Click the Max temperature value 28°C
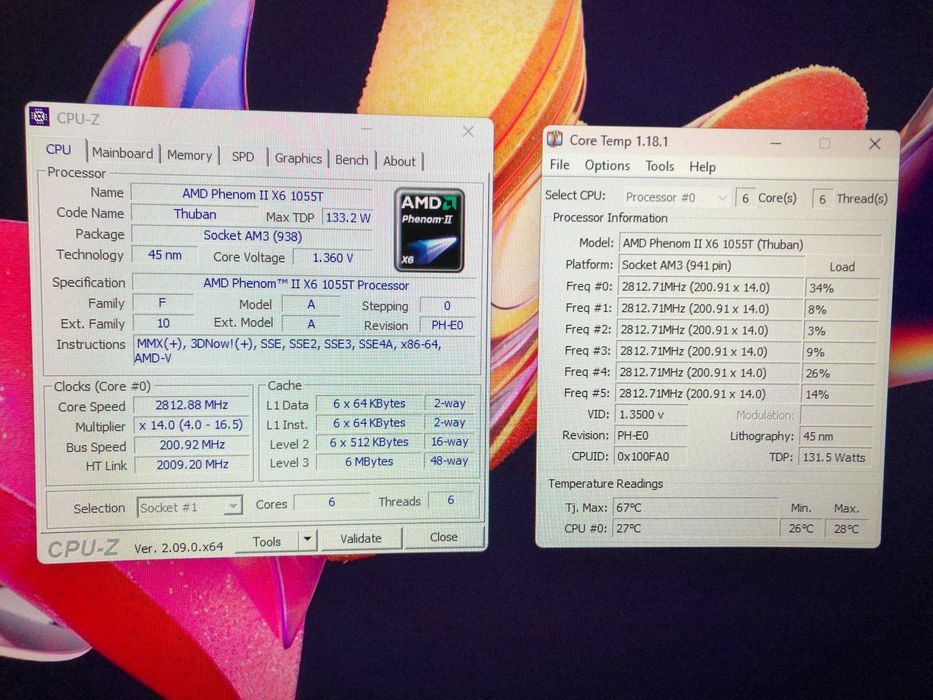Image resolution: width=933 pixels, height=700 pixels. coord(846,529)
